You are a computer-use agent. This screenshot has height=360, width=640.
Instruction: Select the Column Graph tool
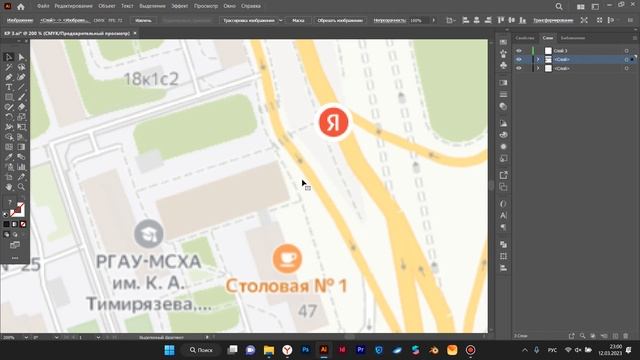click(x=21, y=167)
